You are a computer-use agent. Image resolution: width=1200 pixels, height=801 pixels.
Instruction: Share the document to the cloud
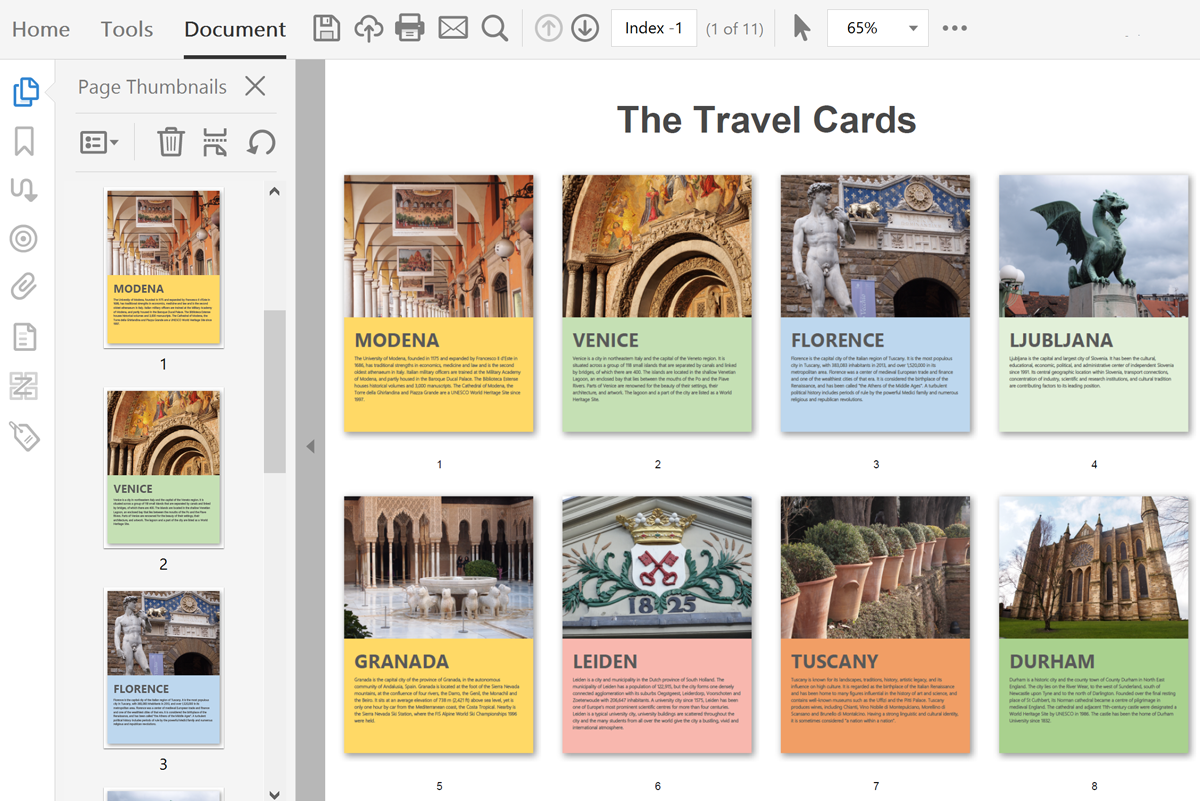368,28
